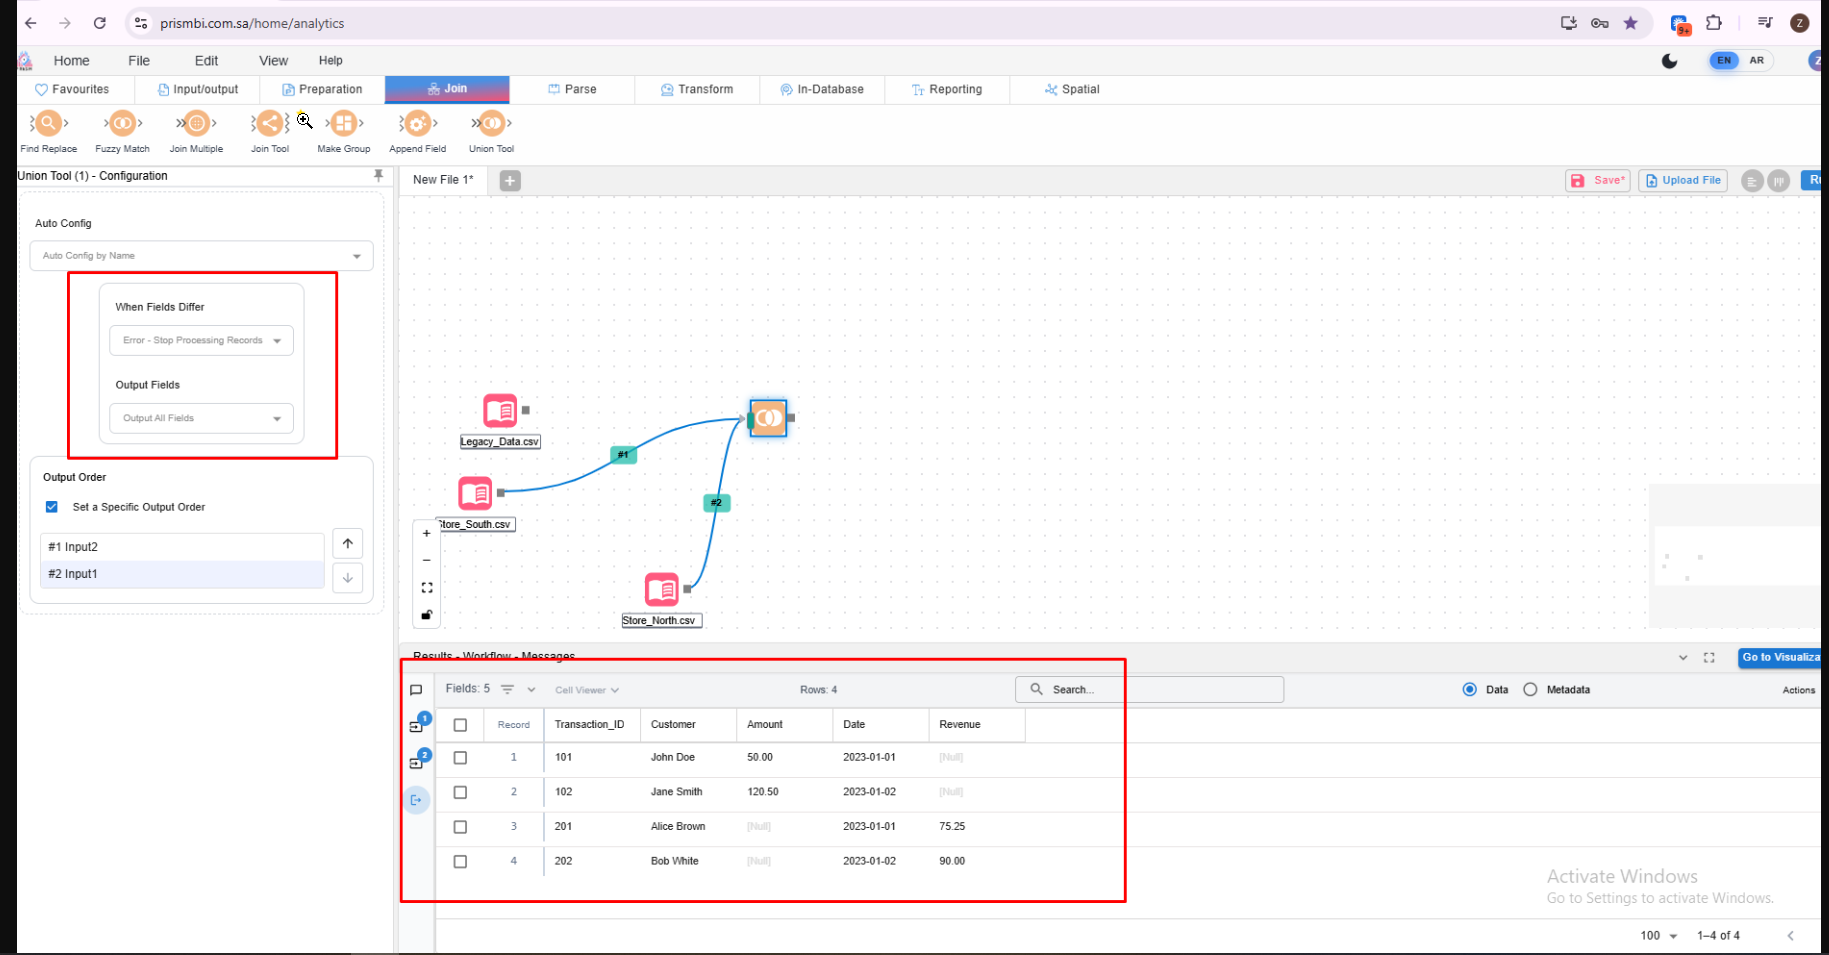Click the Save button

coord(1597,181)
